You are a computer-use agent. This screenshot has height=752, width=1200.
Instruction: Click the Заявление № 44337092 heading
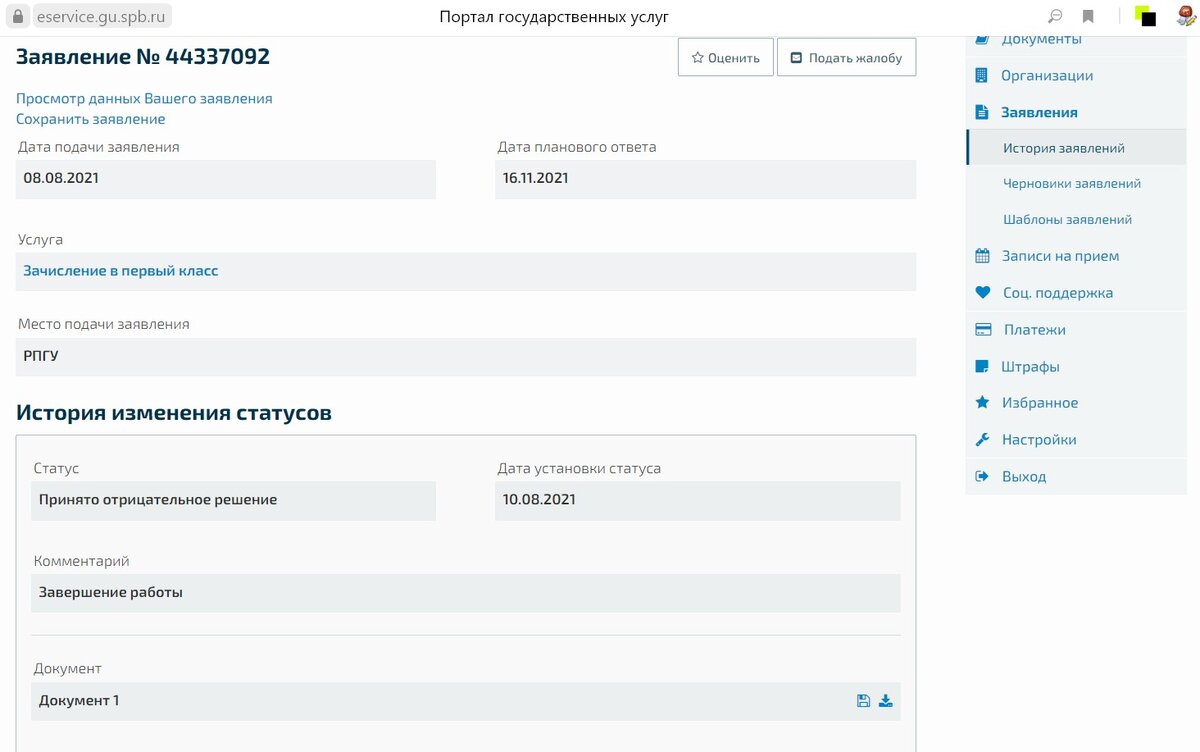point(143,57)
